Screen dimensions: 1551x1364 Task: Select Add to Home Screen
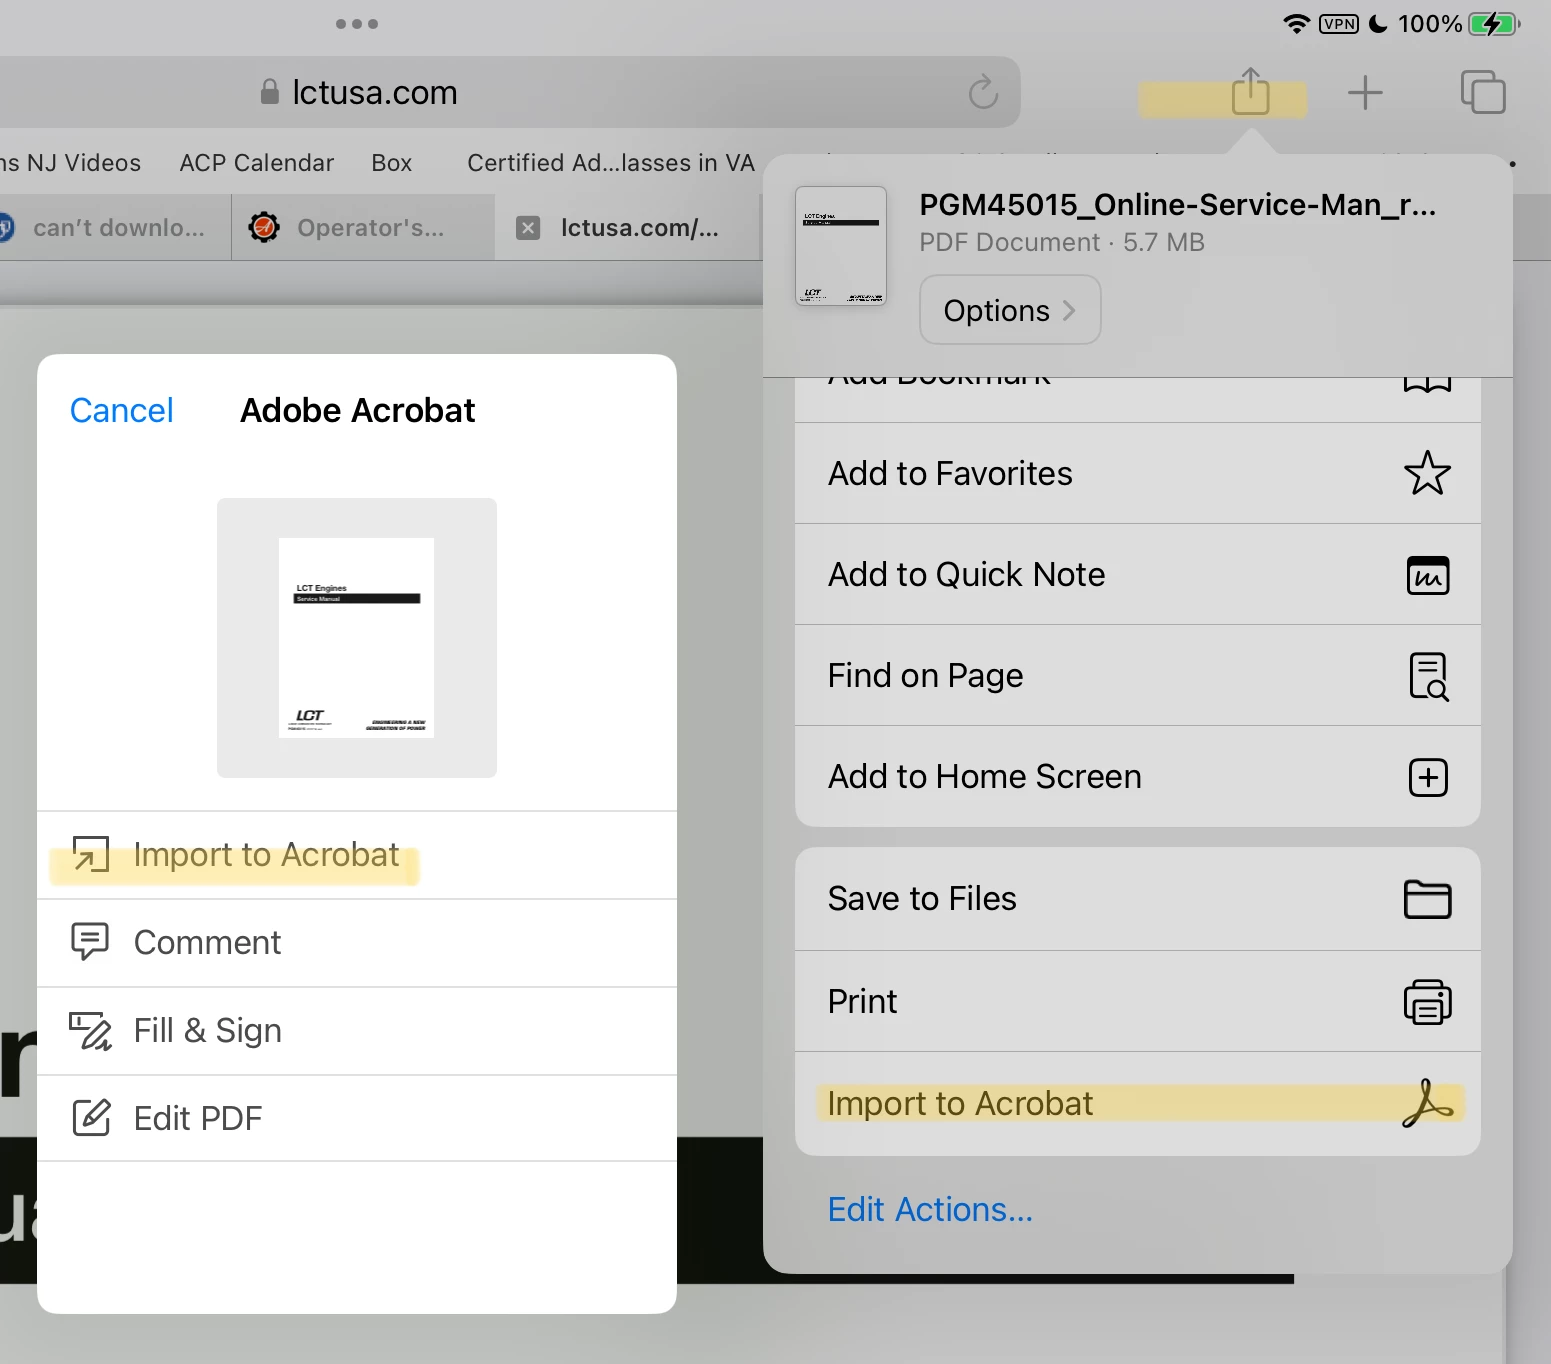pyautogui.click(x=1137, y=776)
